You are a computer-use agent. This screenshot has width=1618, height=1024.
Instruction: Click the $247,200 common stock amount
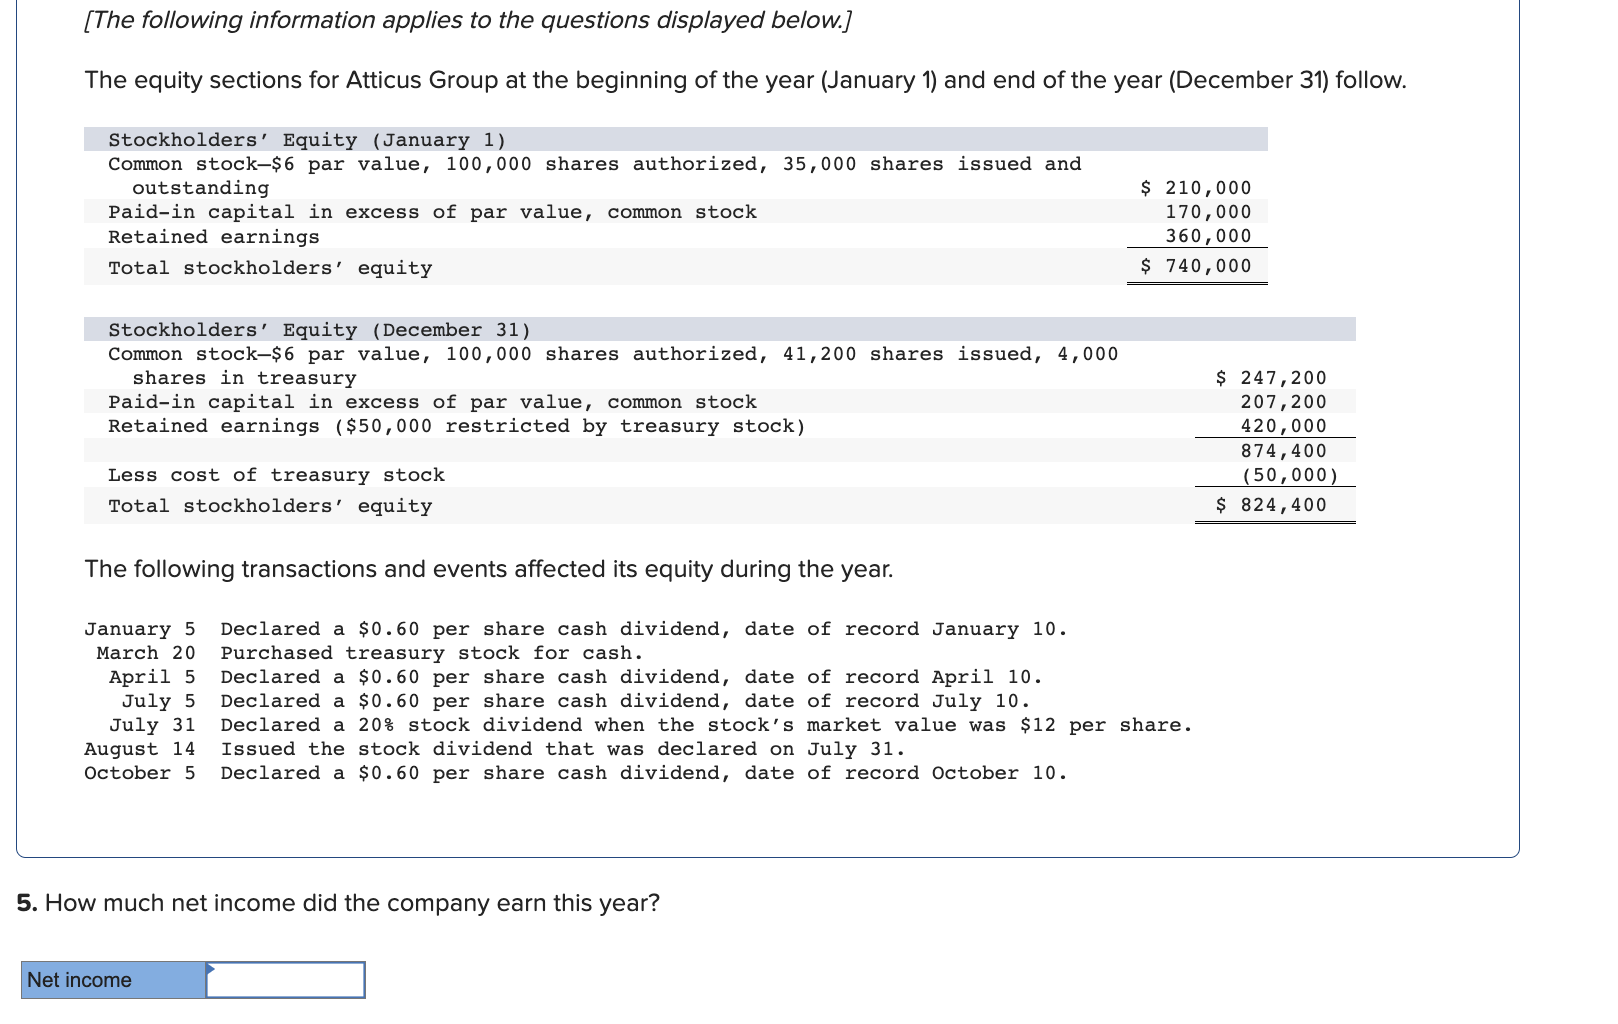tap(1271, 377)
